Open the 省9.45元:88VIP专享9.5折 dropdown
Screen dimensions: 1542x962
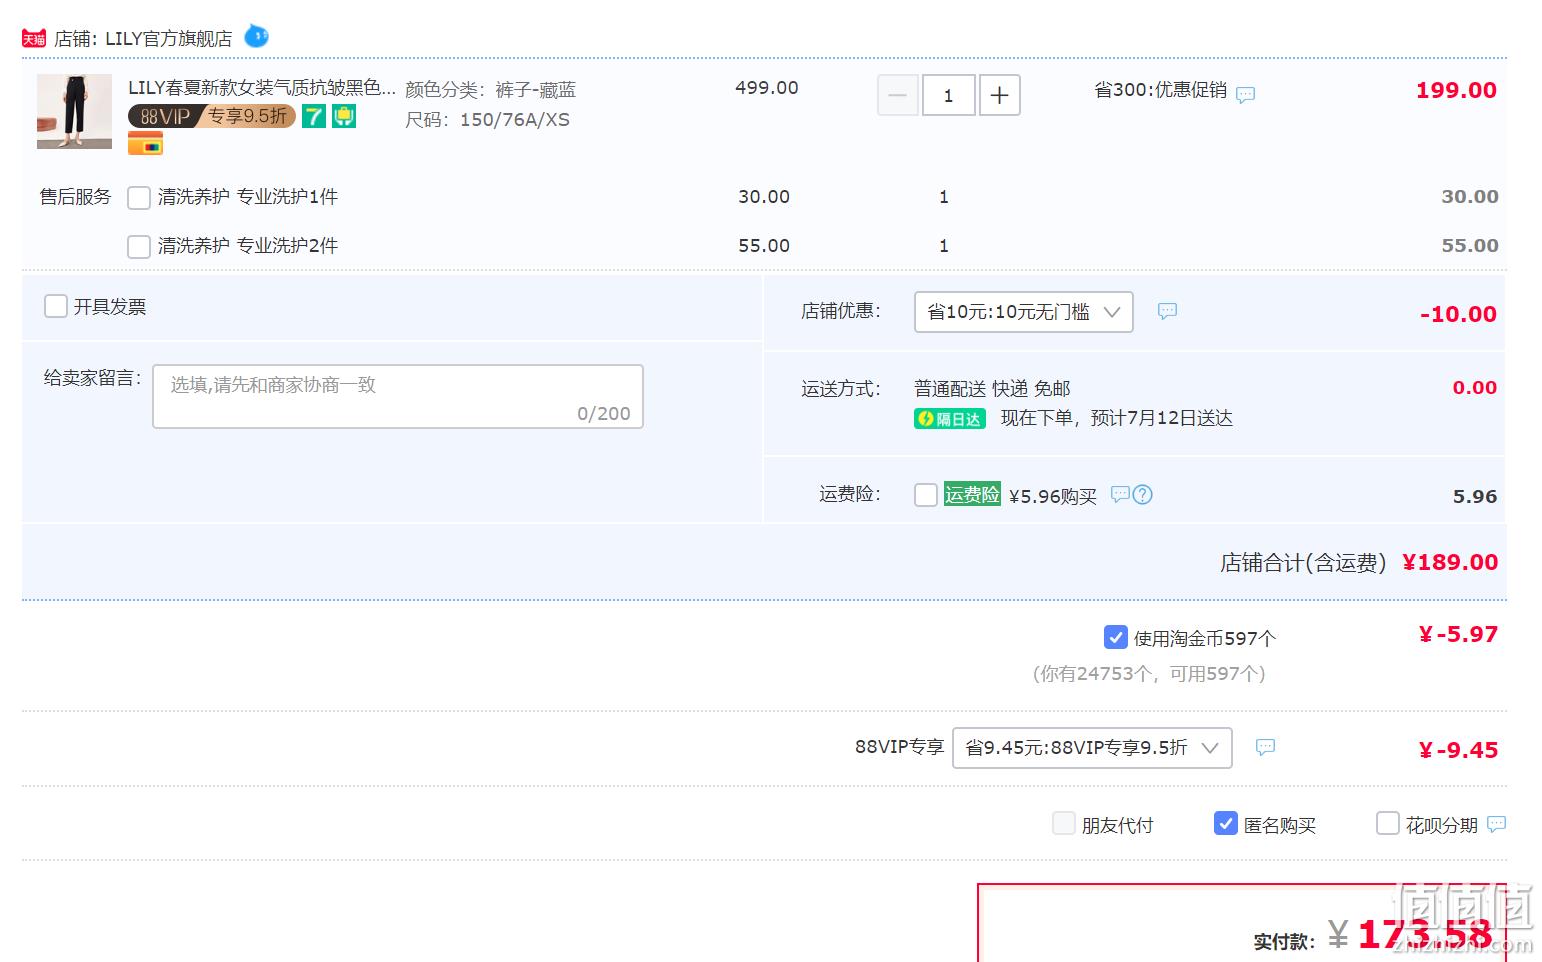(x=1092, y=748)
